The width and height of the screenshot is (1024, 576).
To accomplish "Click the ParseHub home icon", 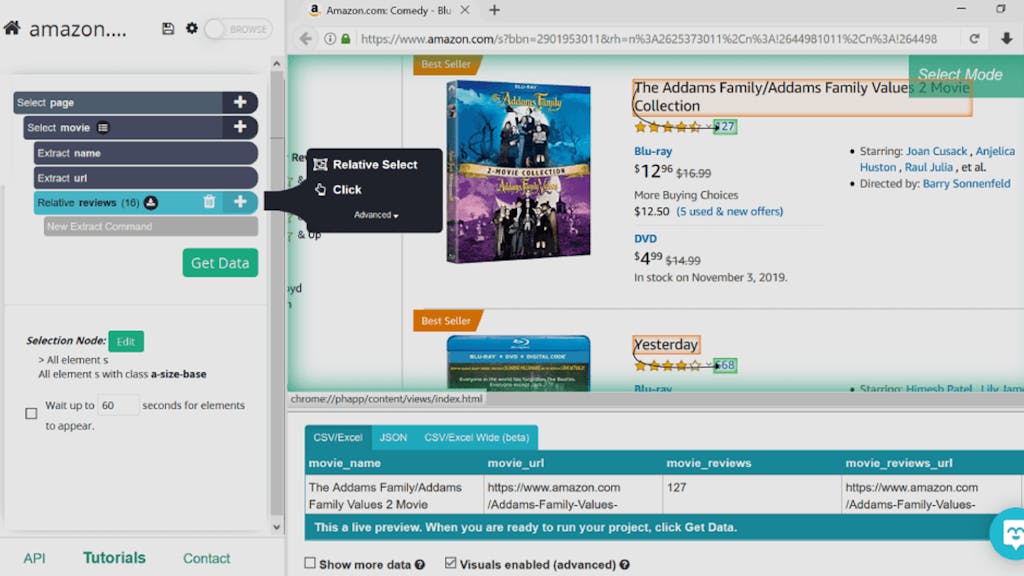I will (x=12, y=28).
